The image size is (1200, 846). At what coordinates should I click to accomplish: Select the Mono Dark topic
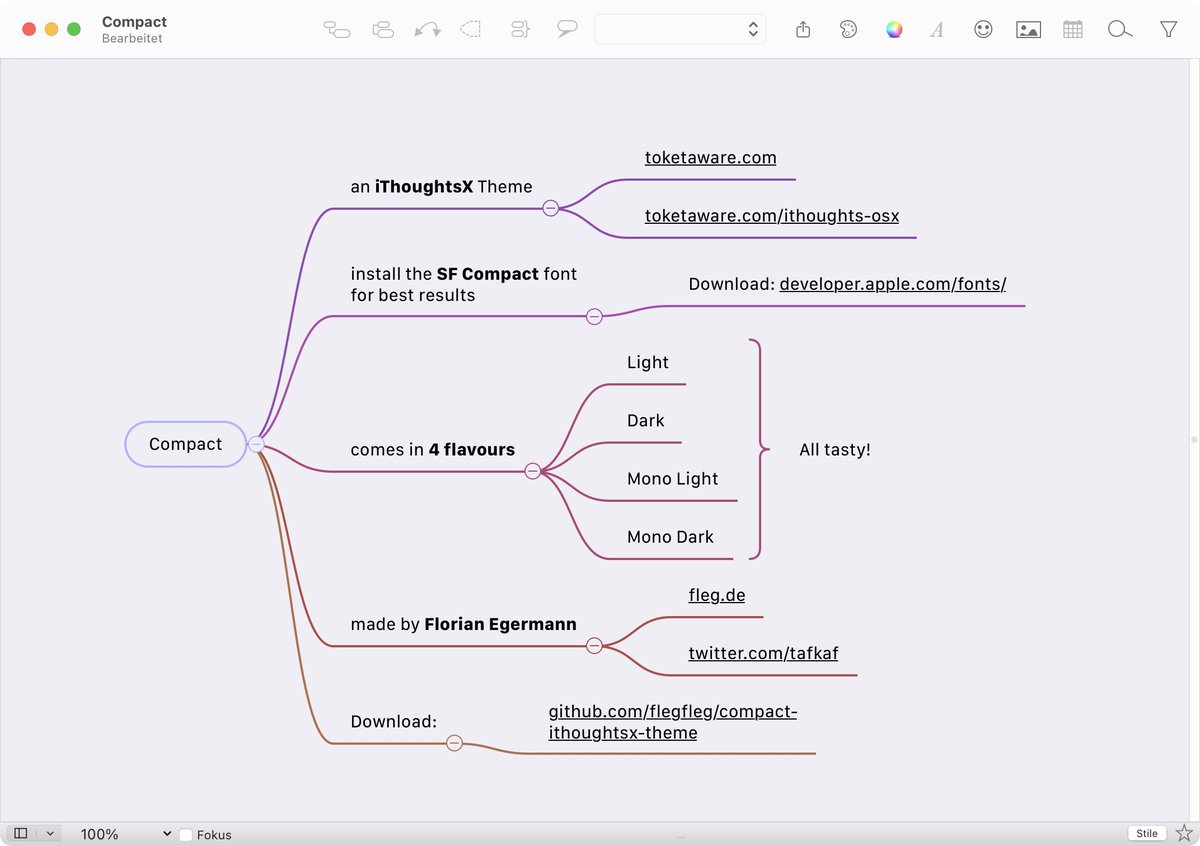(671, 536)
